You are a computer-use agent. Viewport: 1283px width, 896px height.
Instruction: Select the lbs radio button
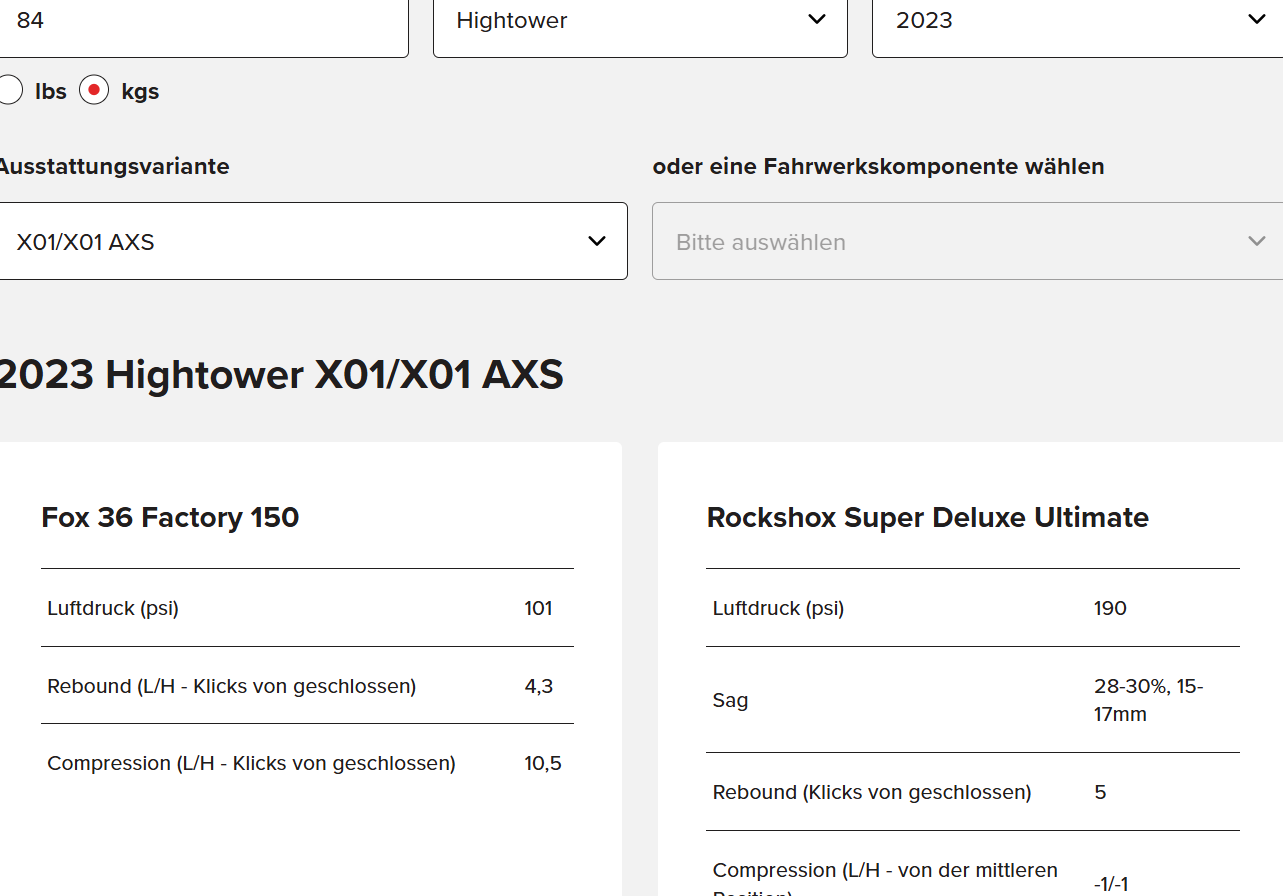[9, 91]
